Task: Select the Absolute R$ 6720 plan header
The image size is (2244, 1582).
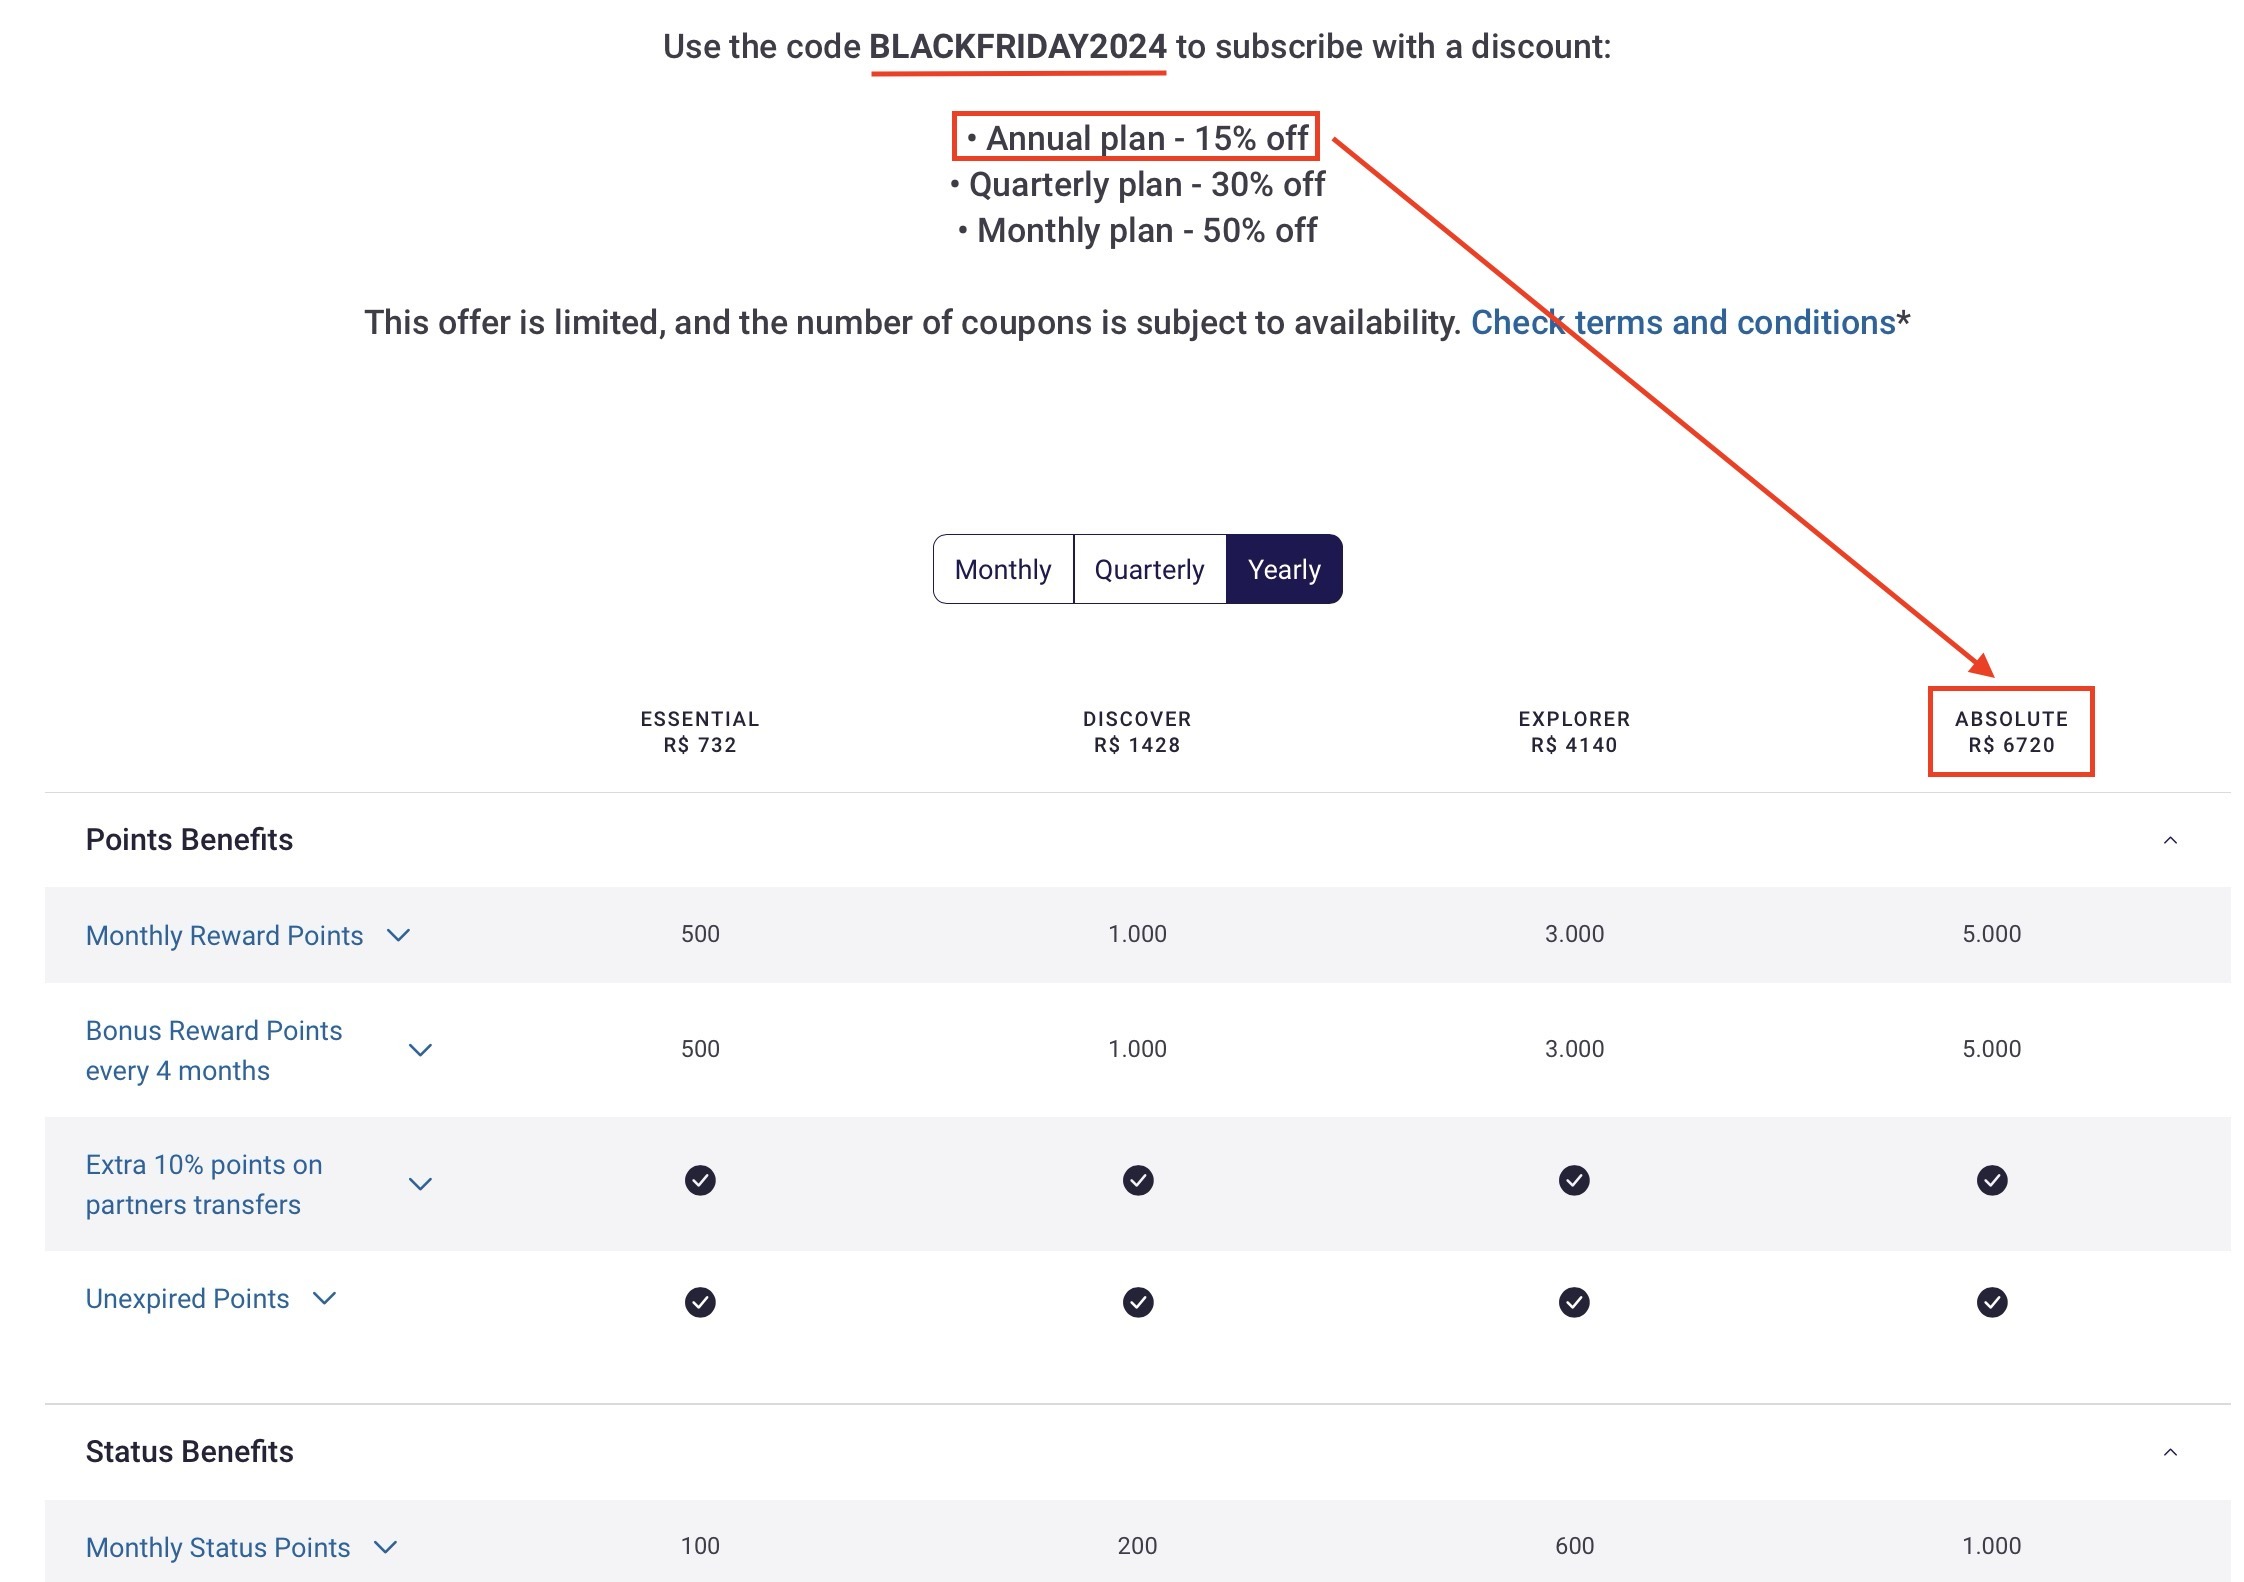Action: (x=2011, y=732)
